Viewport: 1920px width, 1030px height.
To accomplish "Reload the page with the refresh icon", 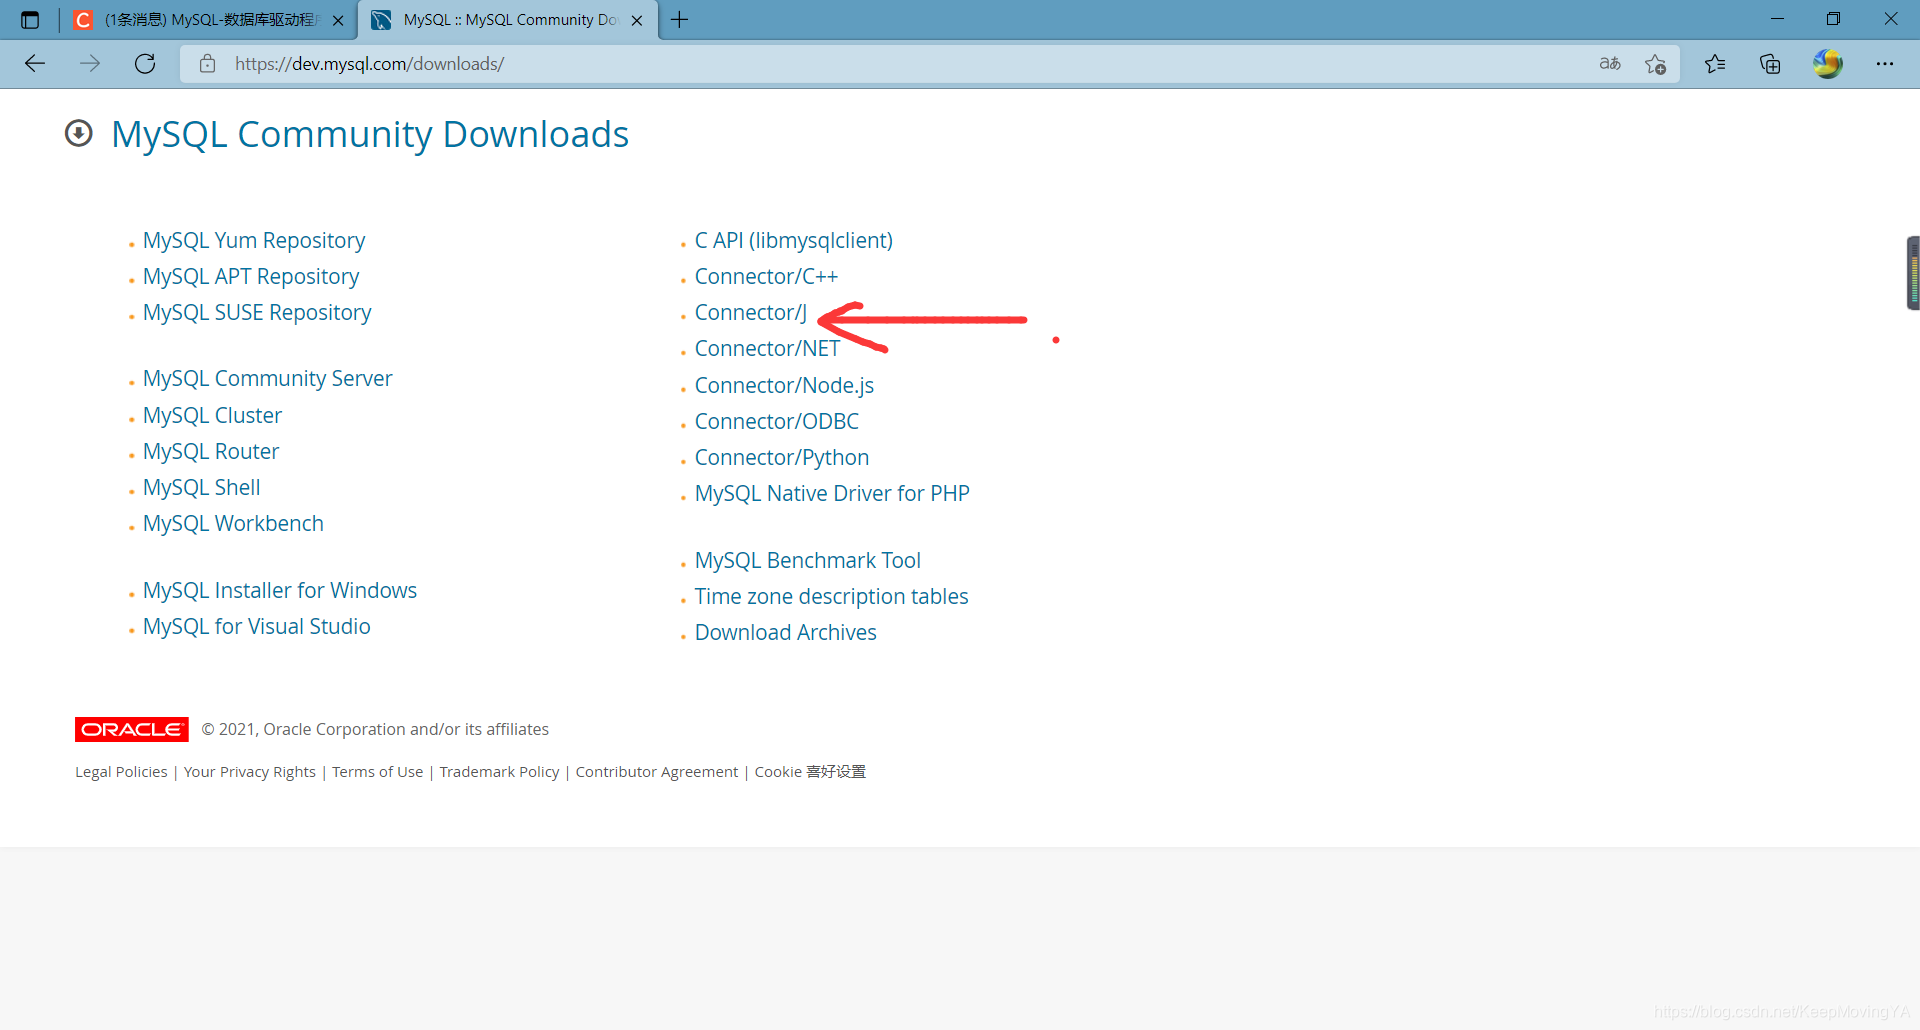I will click(145, 64).
